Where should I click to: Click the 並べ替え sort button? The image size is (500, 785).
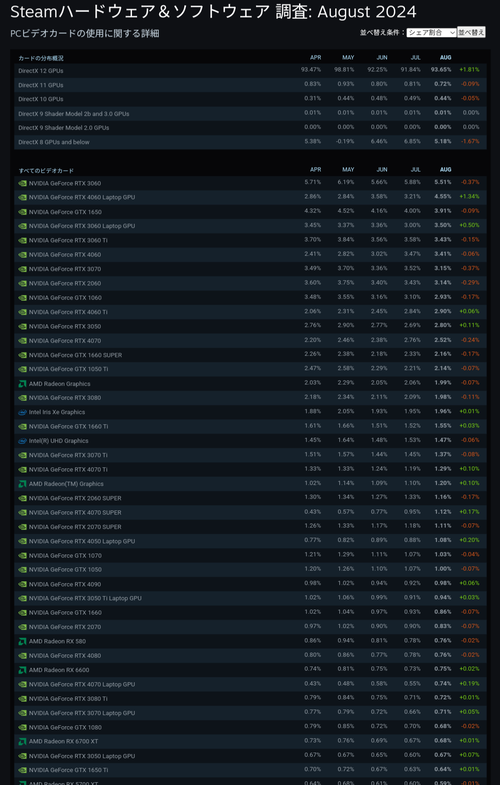pos(471,33)
